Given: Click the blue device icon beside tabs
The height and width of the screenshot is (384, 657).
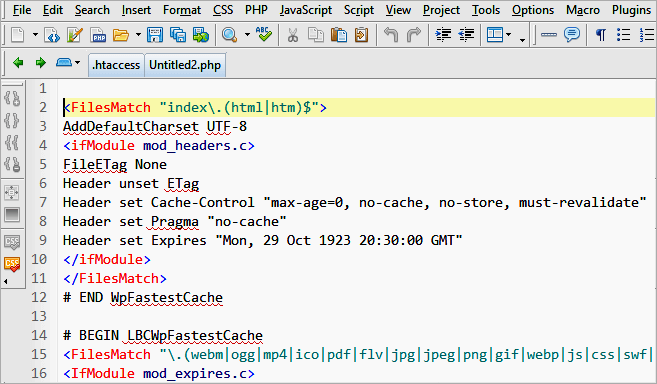Looking at the screenshot, I should (x=64, y=62).
